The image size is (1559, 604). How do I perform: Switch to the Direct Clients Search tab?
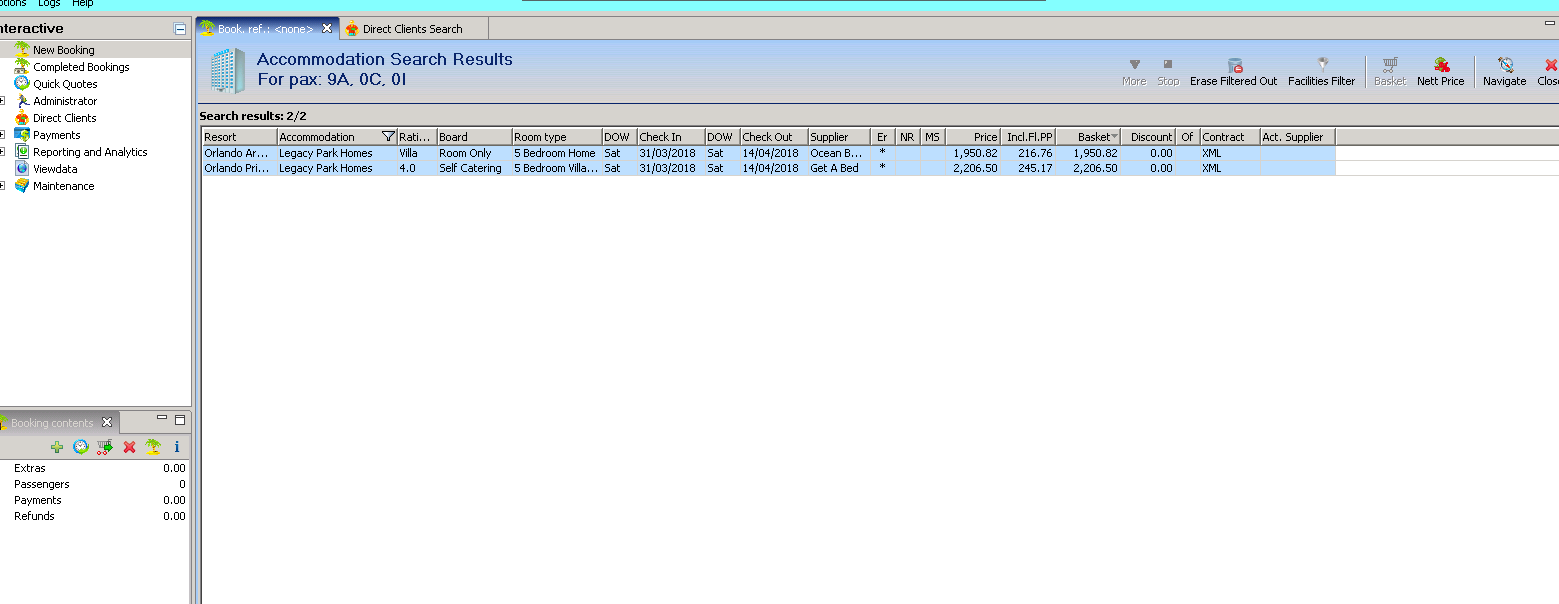(412, 29)
